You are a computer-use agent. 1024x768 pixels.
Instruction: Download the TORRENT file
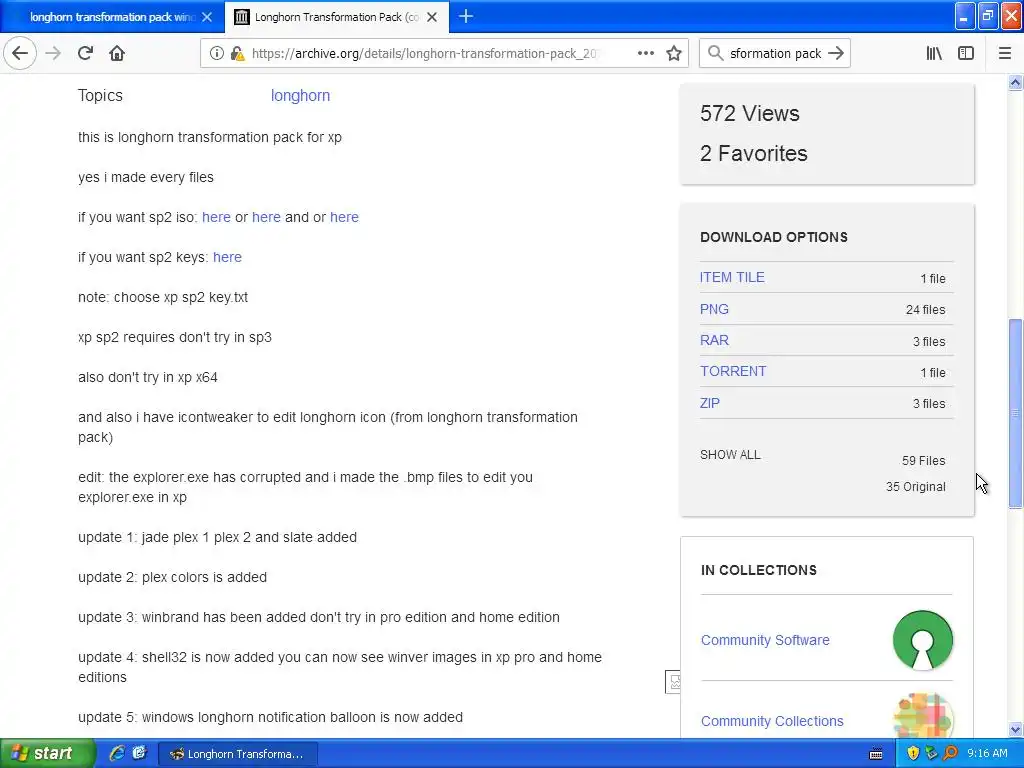[733, 371]
